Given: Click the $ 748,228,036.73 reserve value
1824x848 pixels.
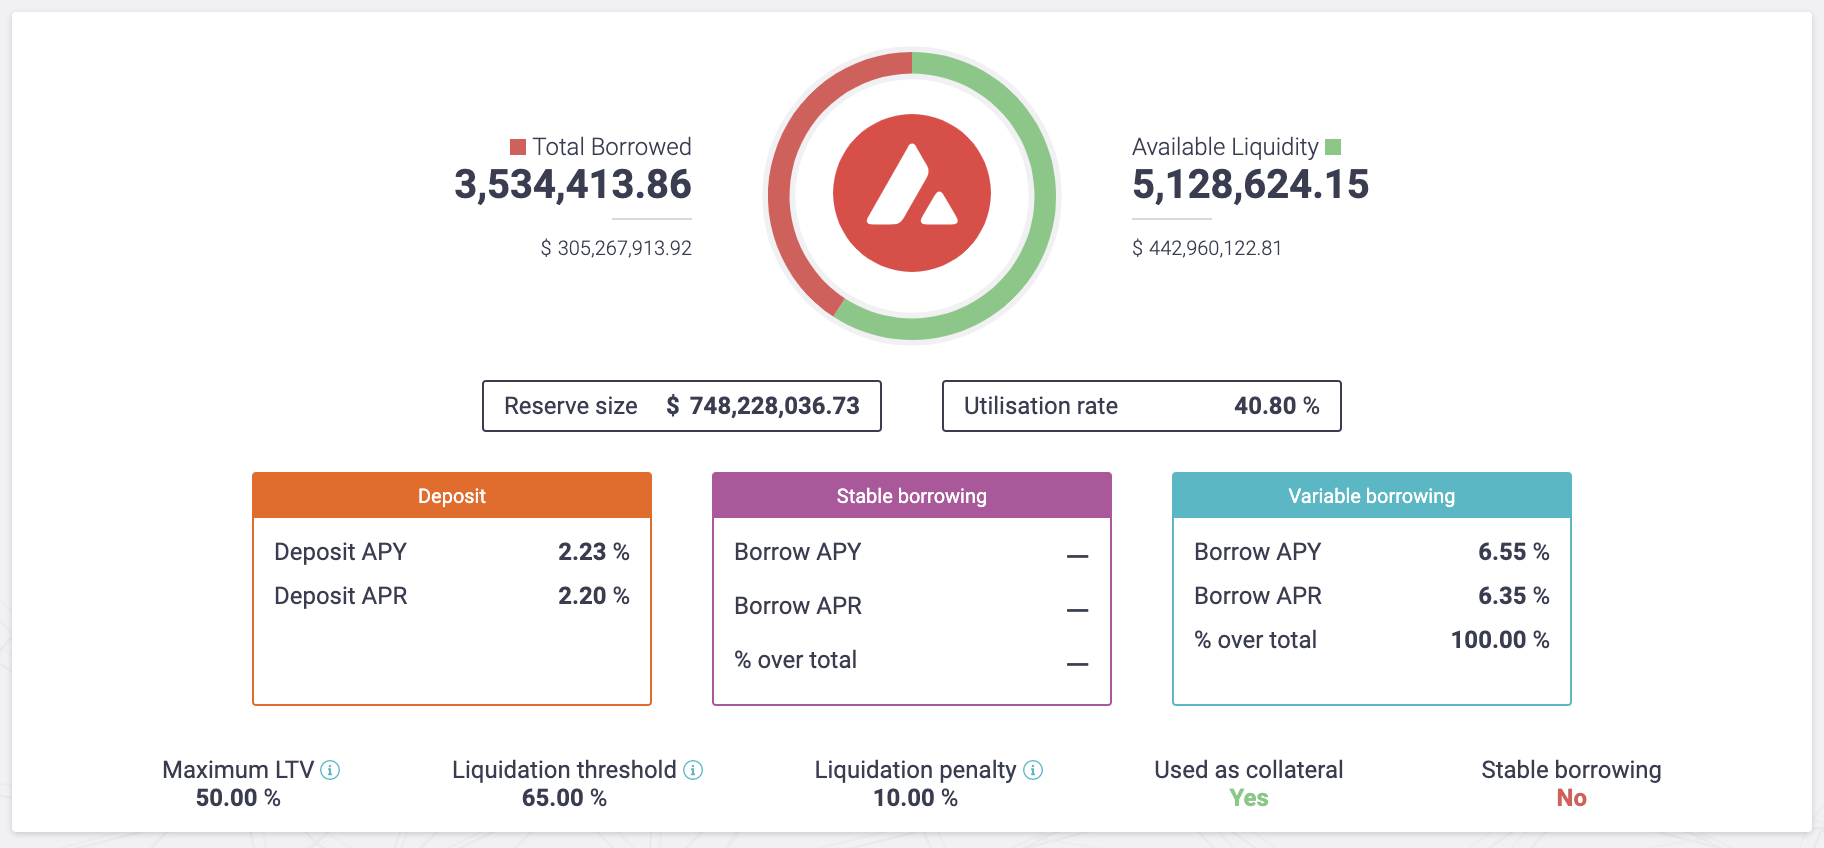Looking at the screenshot, I should (x=763, y=406).
